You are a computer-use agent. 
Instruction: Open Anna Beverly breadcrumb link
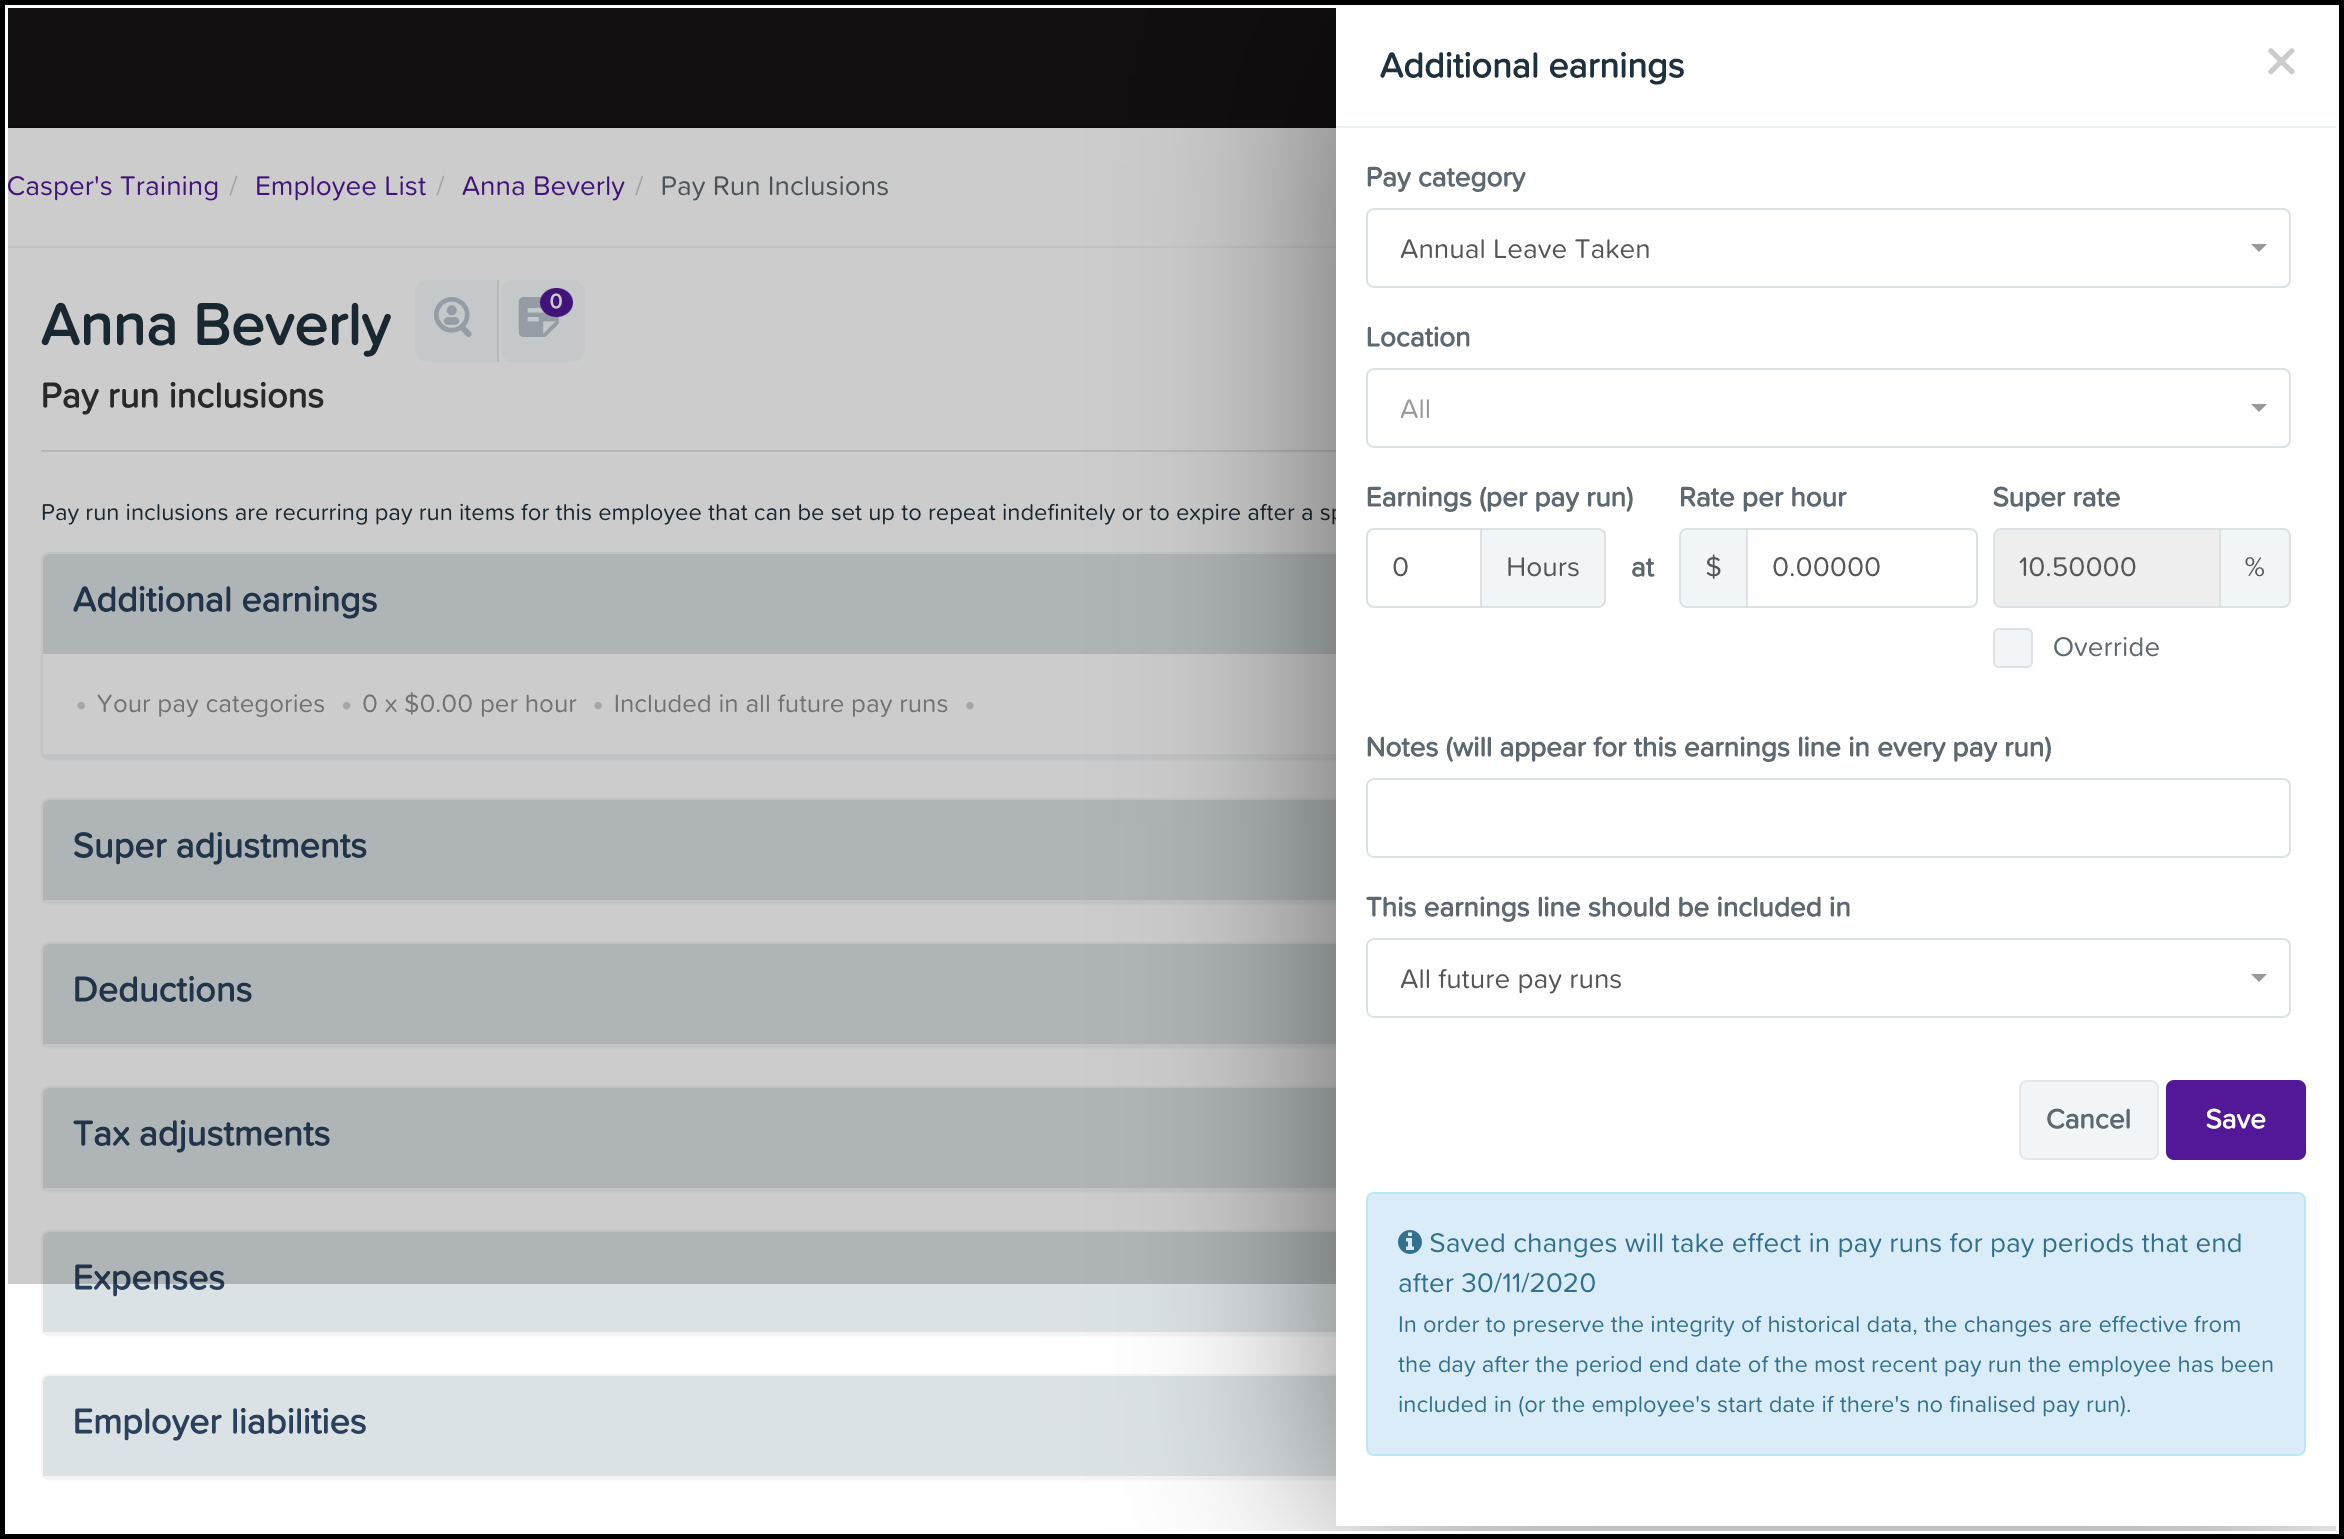(543, 186)
